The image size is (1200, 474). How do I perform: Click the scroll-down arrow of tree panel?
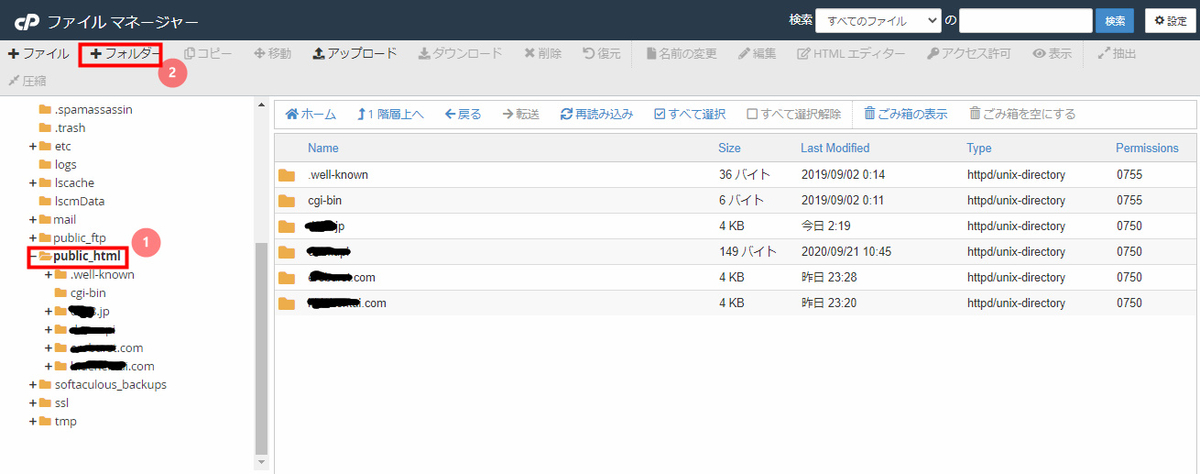(262, 464)
